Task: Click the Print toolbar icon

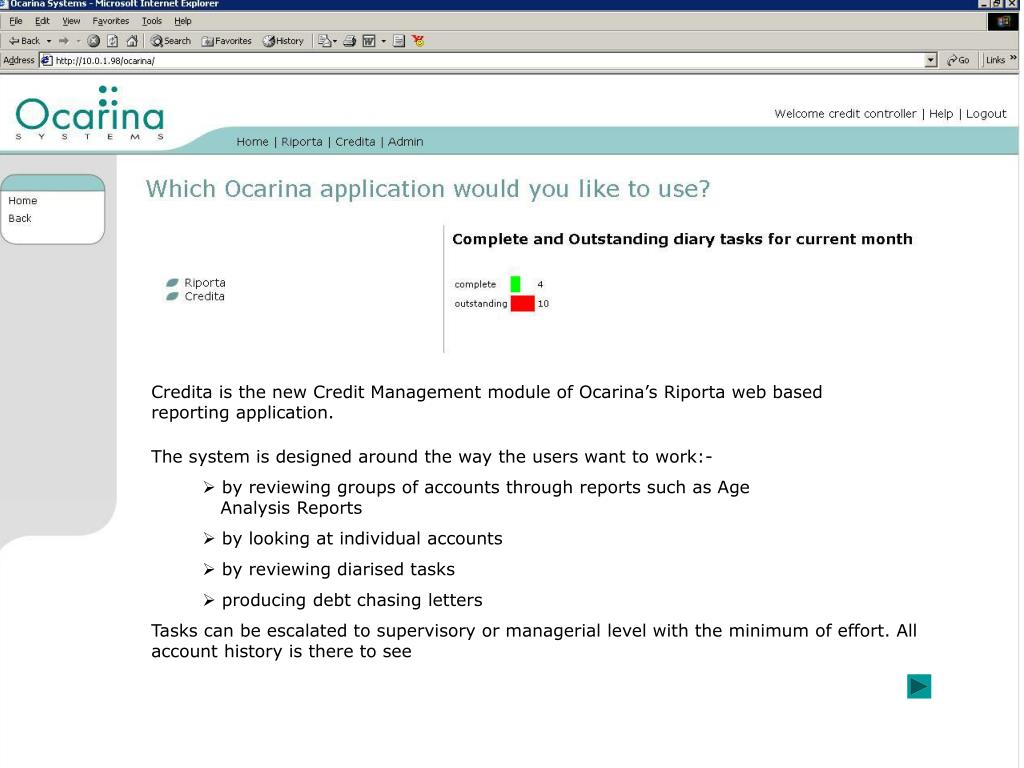Action: (349, 41)
